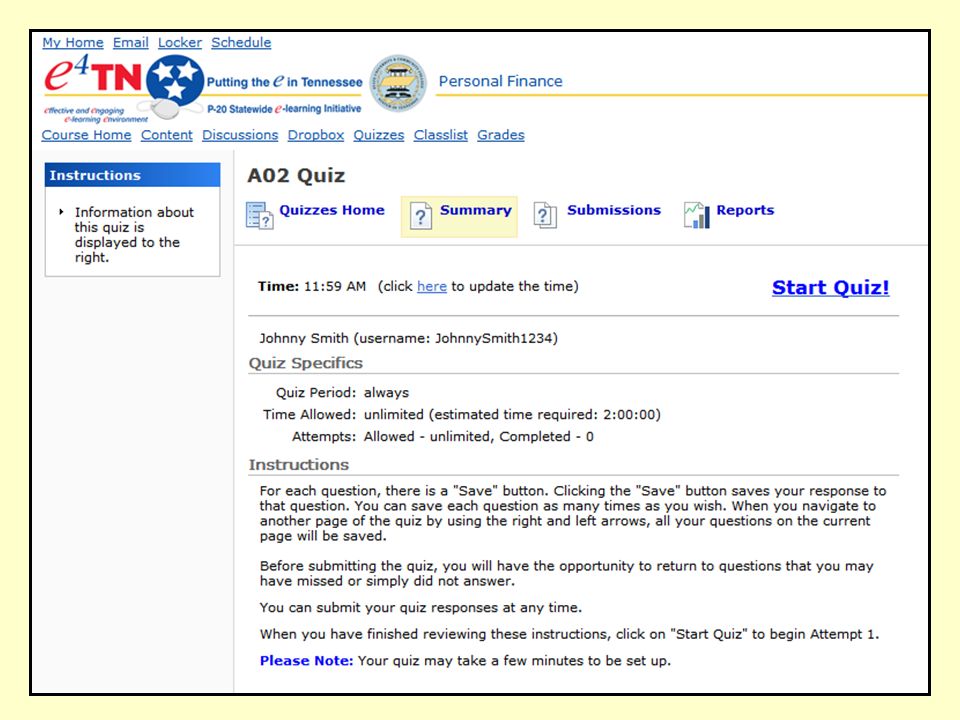Open the Email link
The height and width of the screenshot is (720, 960).
point(130,43)
